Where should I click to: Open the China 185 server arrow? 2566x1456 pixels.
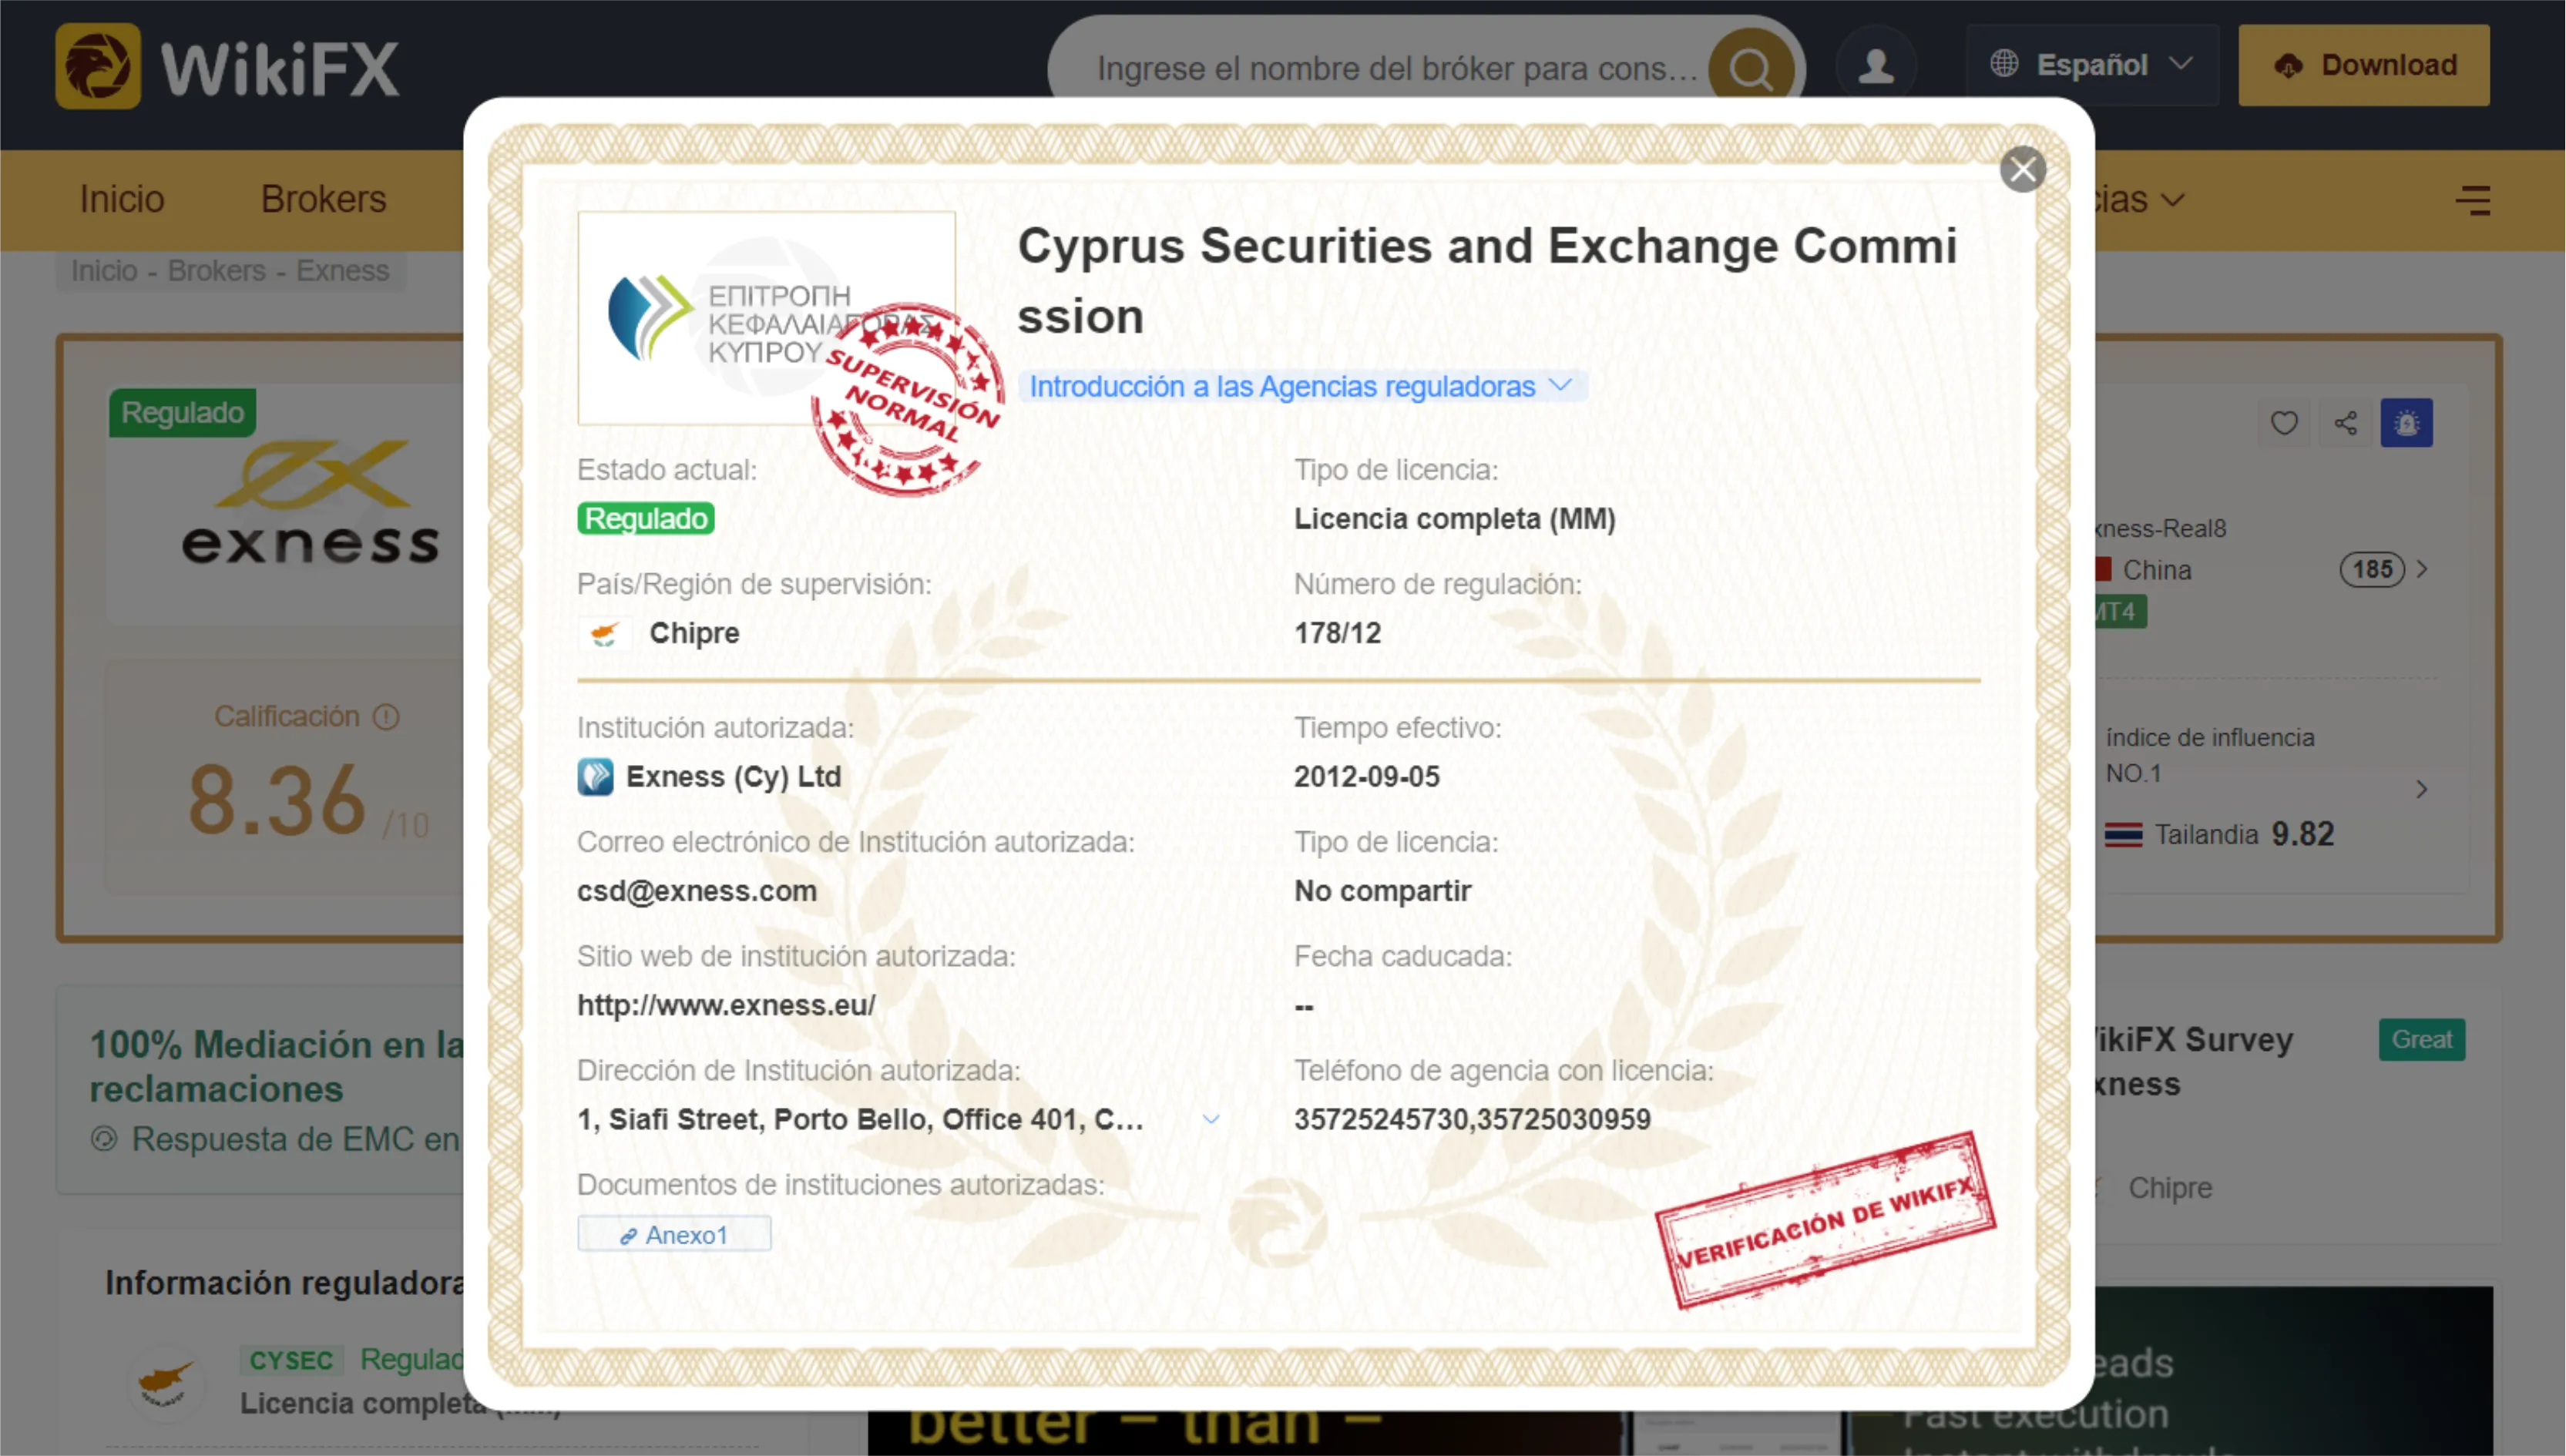coord(2421,570)
